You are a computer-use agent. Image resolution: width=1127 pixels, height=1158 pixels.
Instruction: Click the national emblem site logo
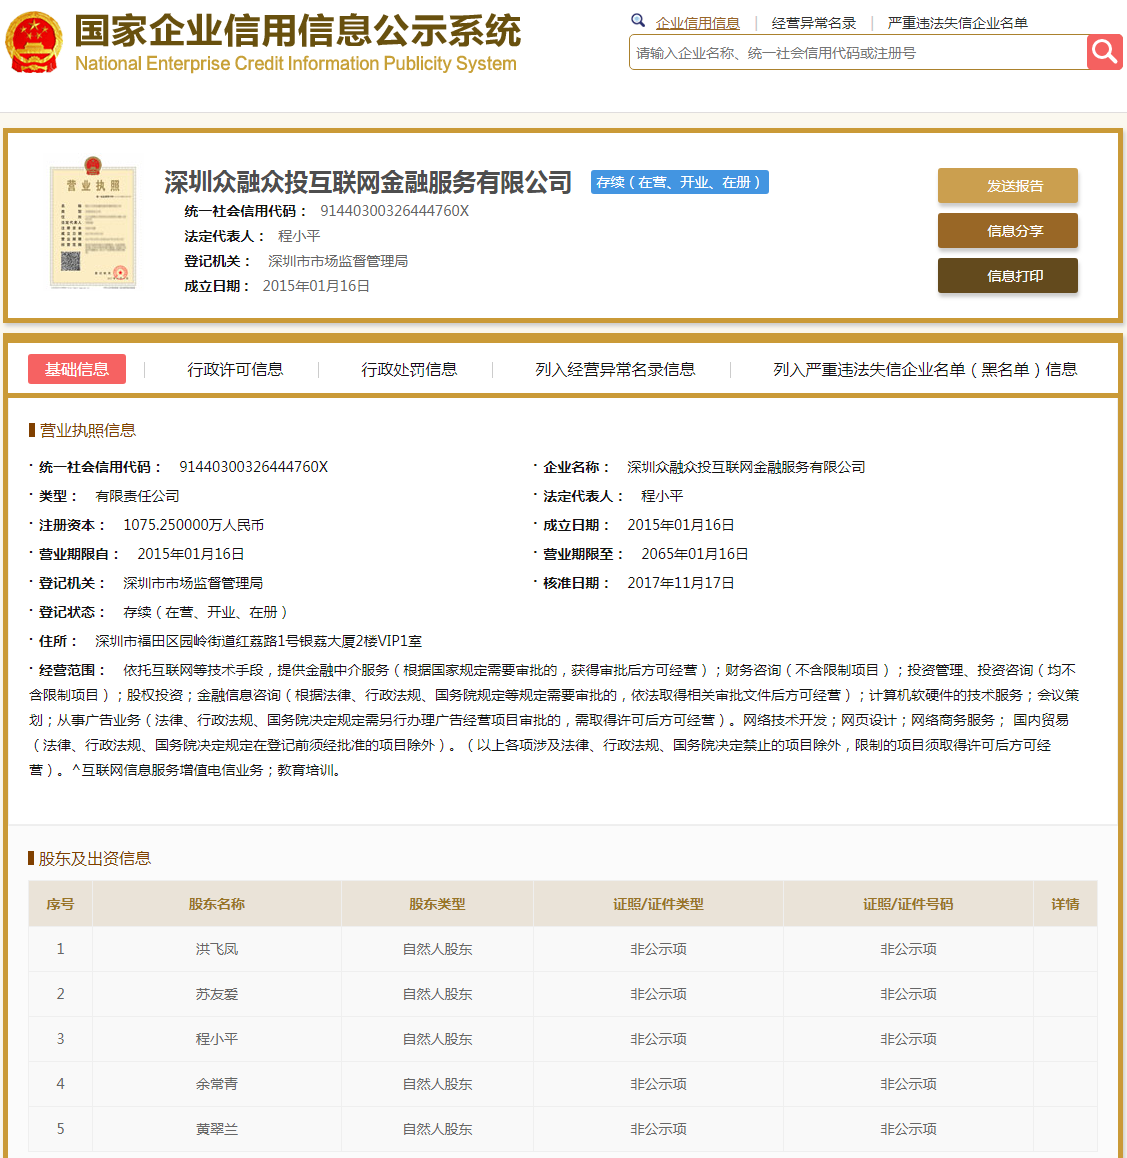[34, 40]
